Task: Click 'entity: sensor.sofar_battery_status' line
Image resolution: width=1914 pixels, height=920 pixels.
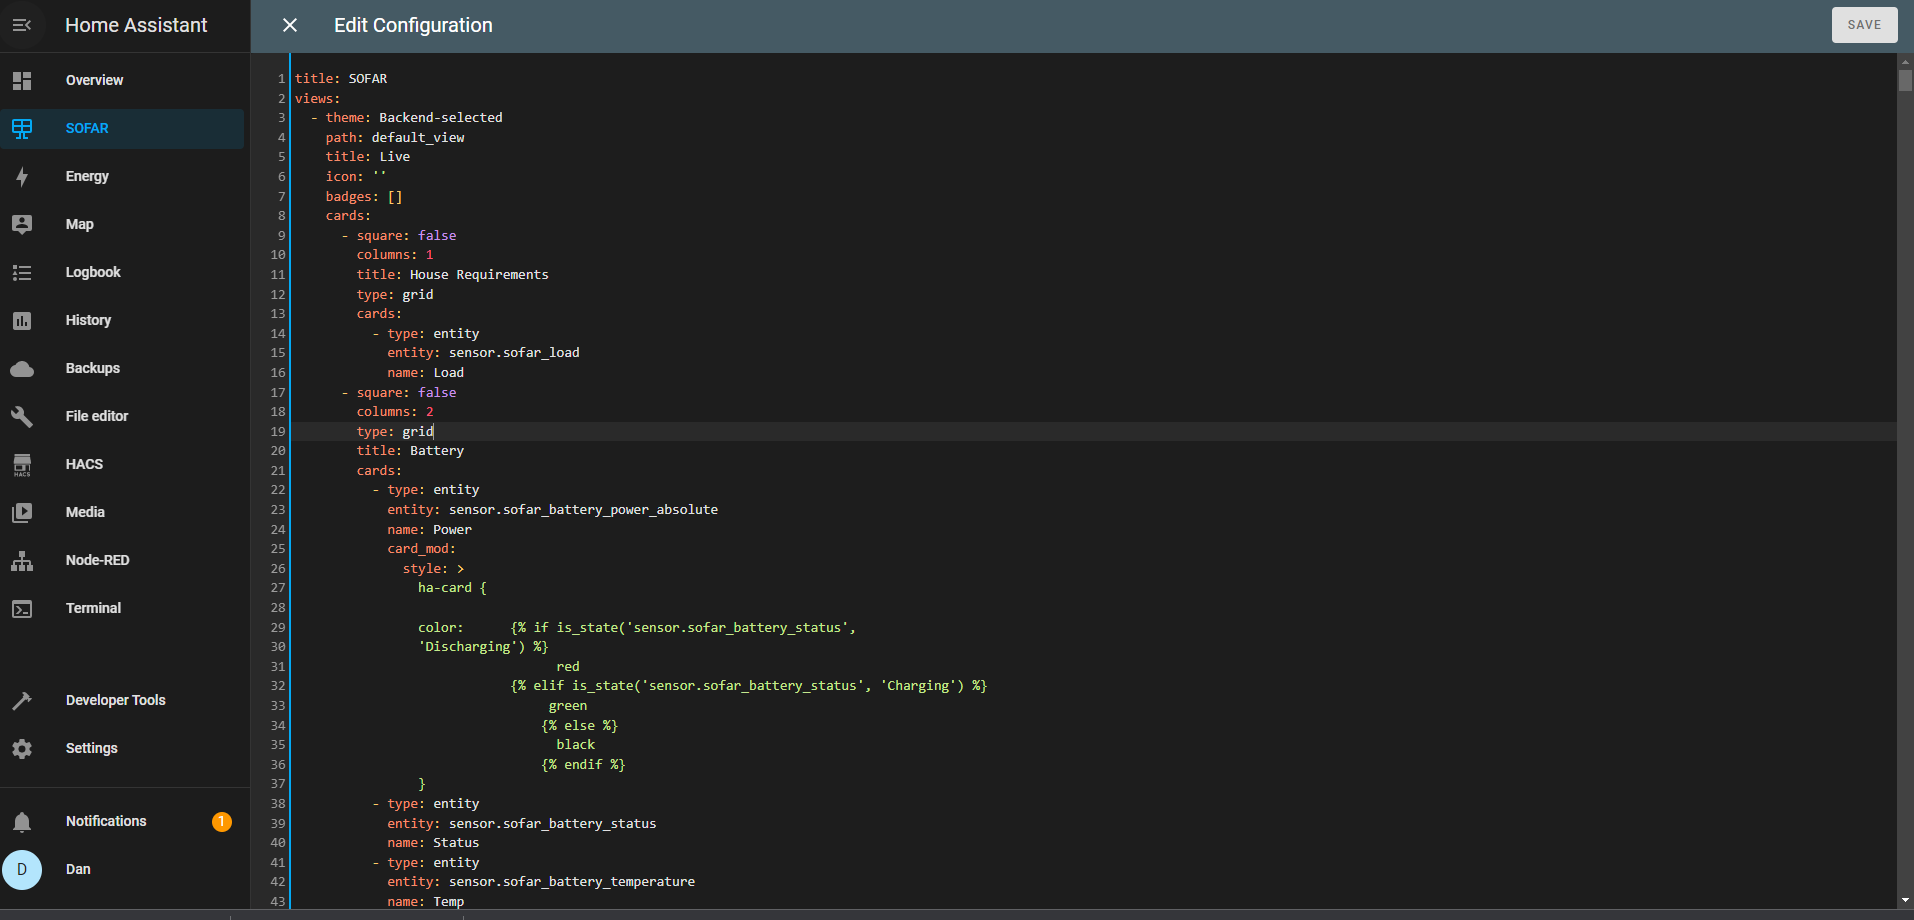Action: click(x=522, y=824)
